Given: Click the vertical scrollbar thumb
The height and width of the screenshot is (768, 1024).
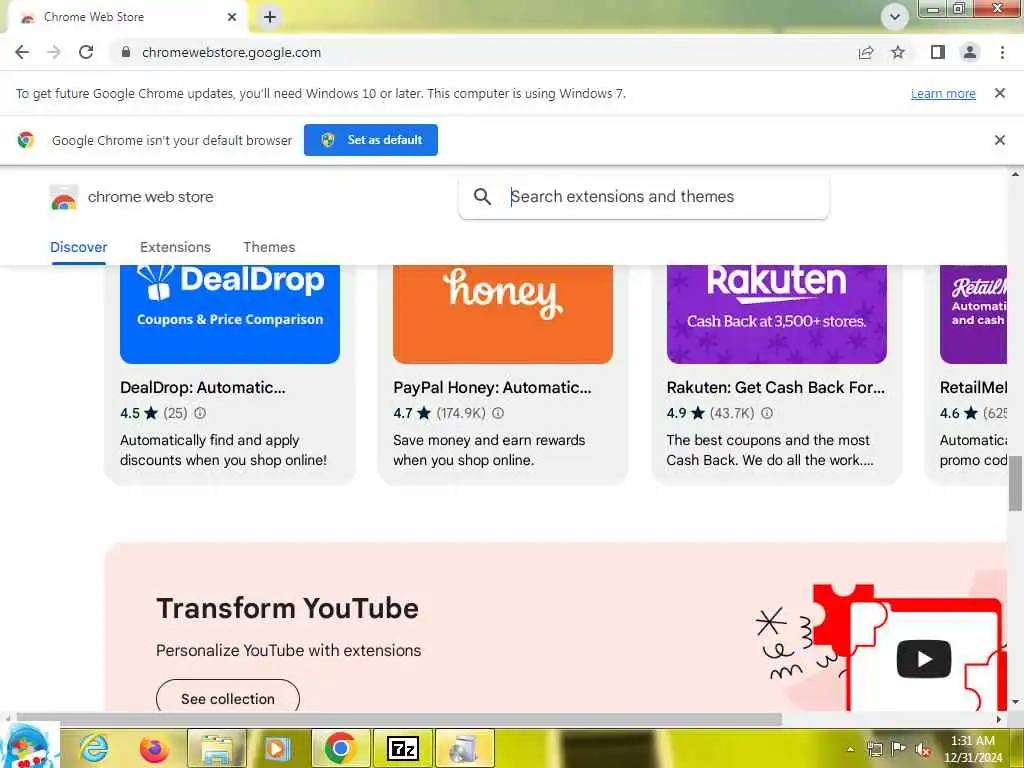Looking at the screenshot, I should click(x=1015, y=483).
